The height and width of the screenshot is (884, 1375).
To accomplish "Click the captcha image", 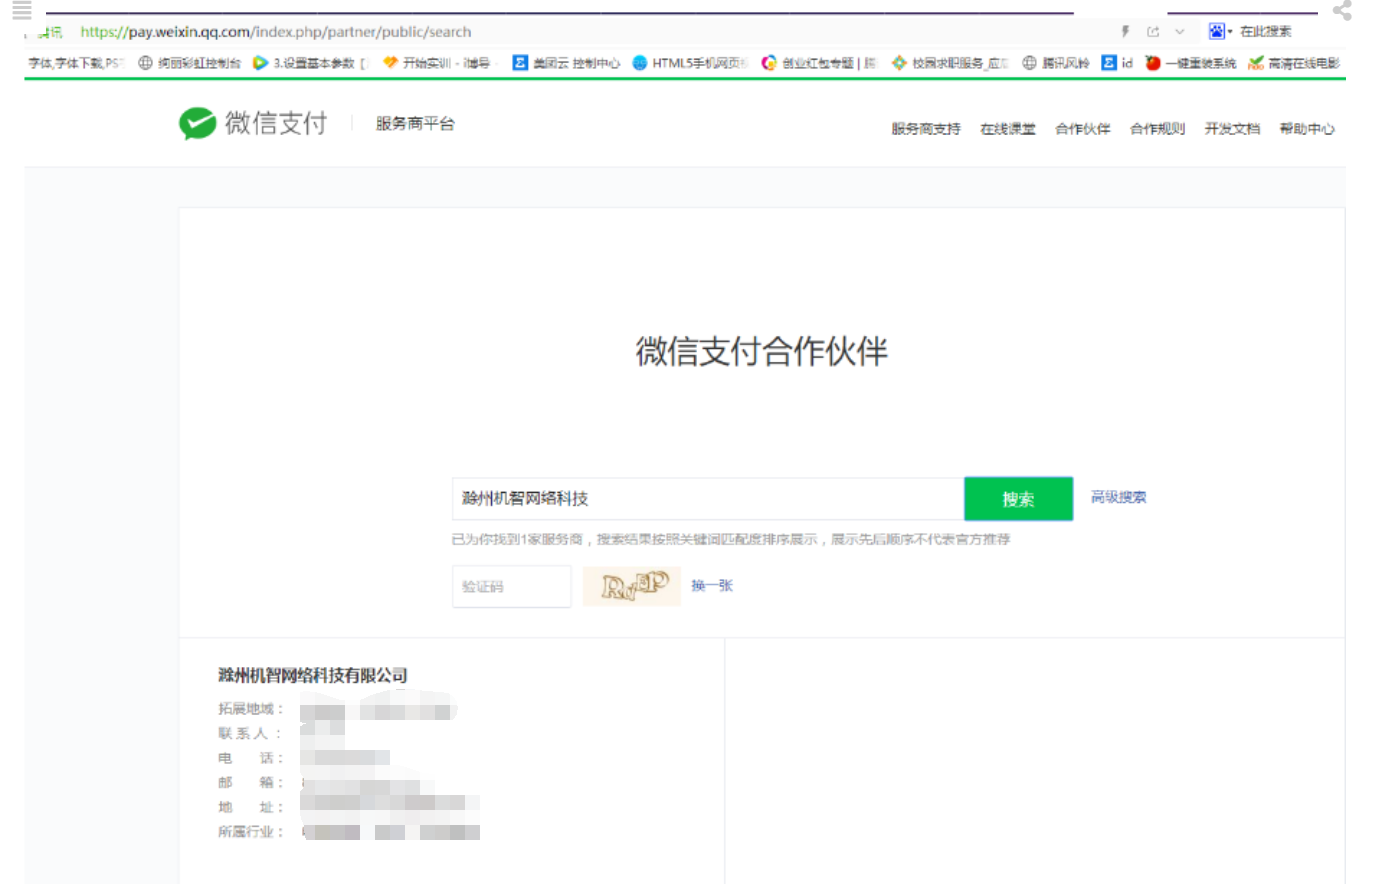I will pos(632,586).
